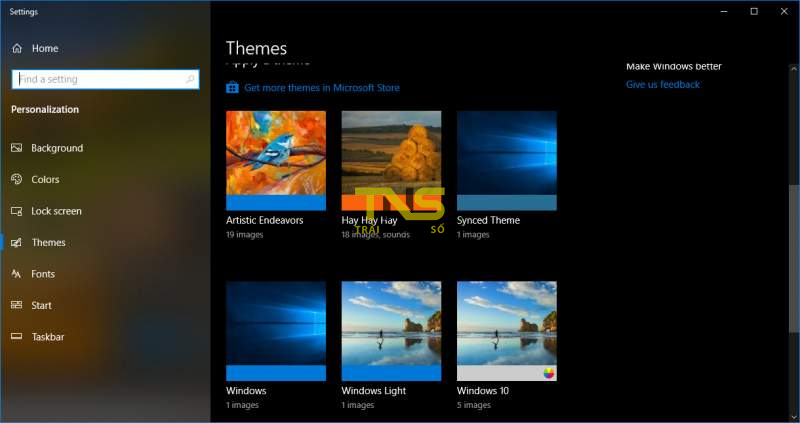The height and width of the screenshot is (423, 800).
Task: Close the Settings window
Action: 784,11
